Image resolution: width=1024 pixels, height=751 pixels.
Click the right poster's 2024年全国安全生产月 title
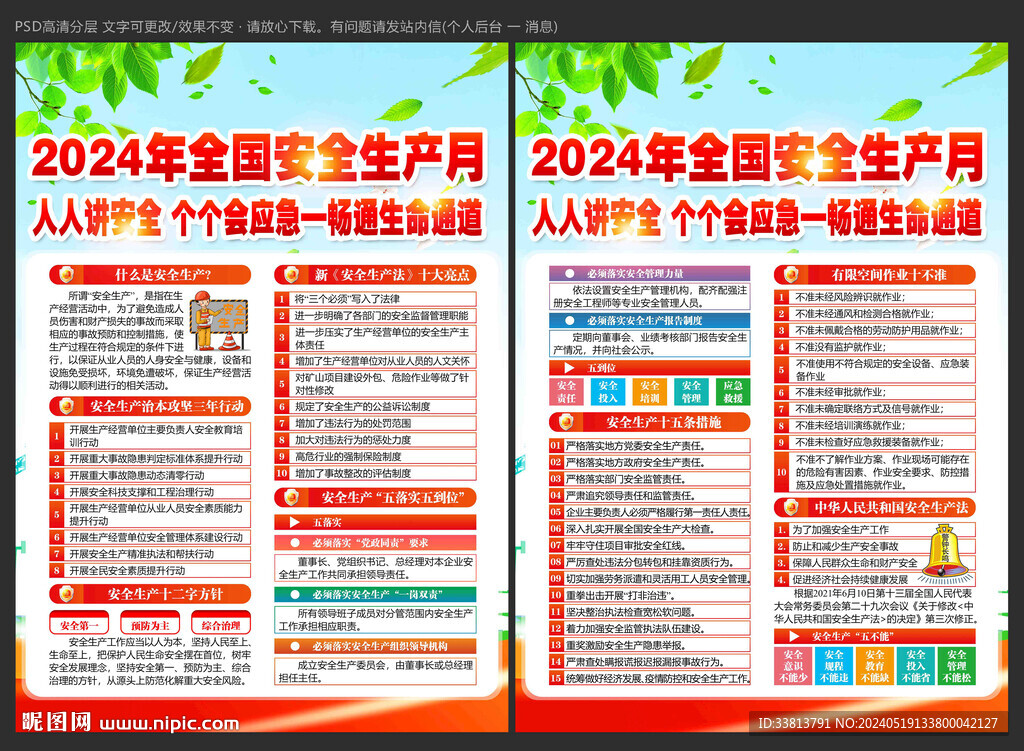[x=758, y=158]
